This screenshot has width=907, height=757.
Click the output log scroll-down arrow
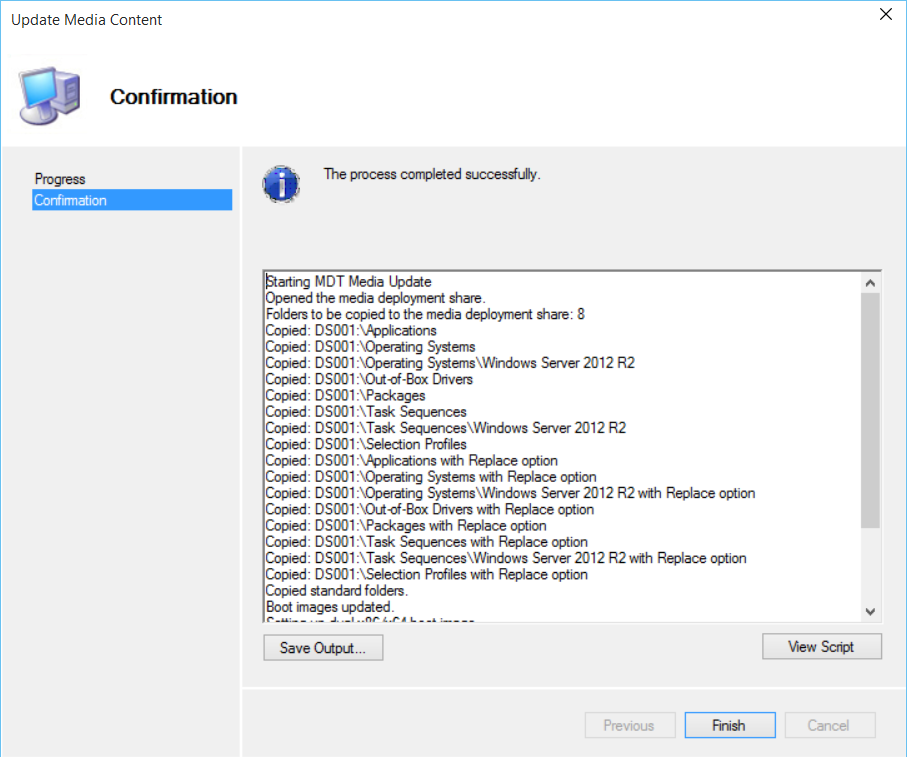click(x=870, y=611)
